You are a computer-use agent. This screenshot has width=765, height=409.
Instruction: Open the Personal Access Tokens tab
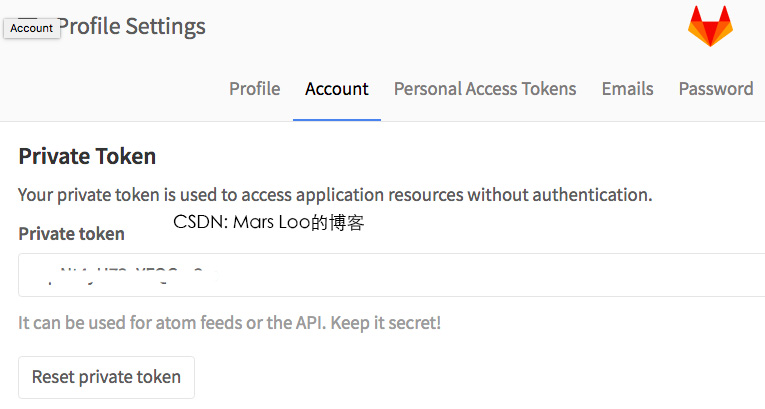[x=485, y=89]
